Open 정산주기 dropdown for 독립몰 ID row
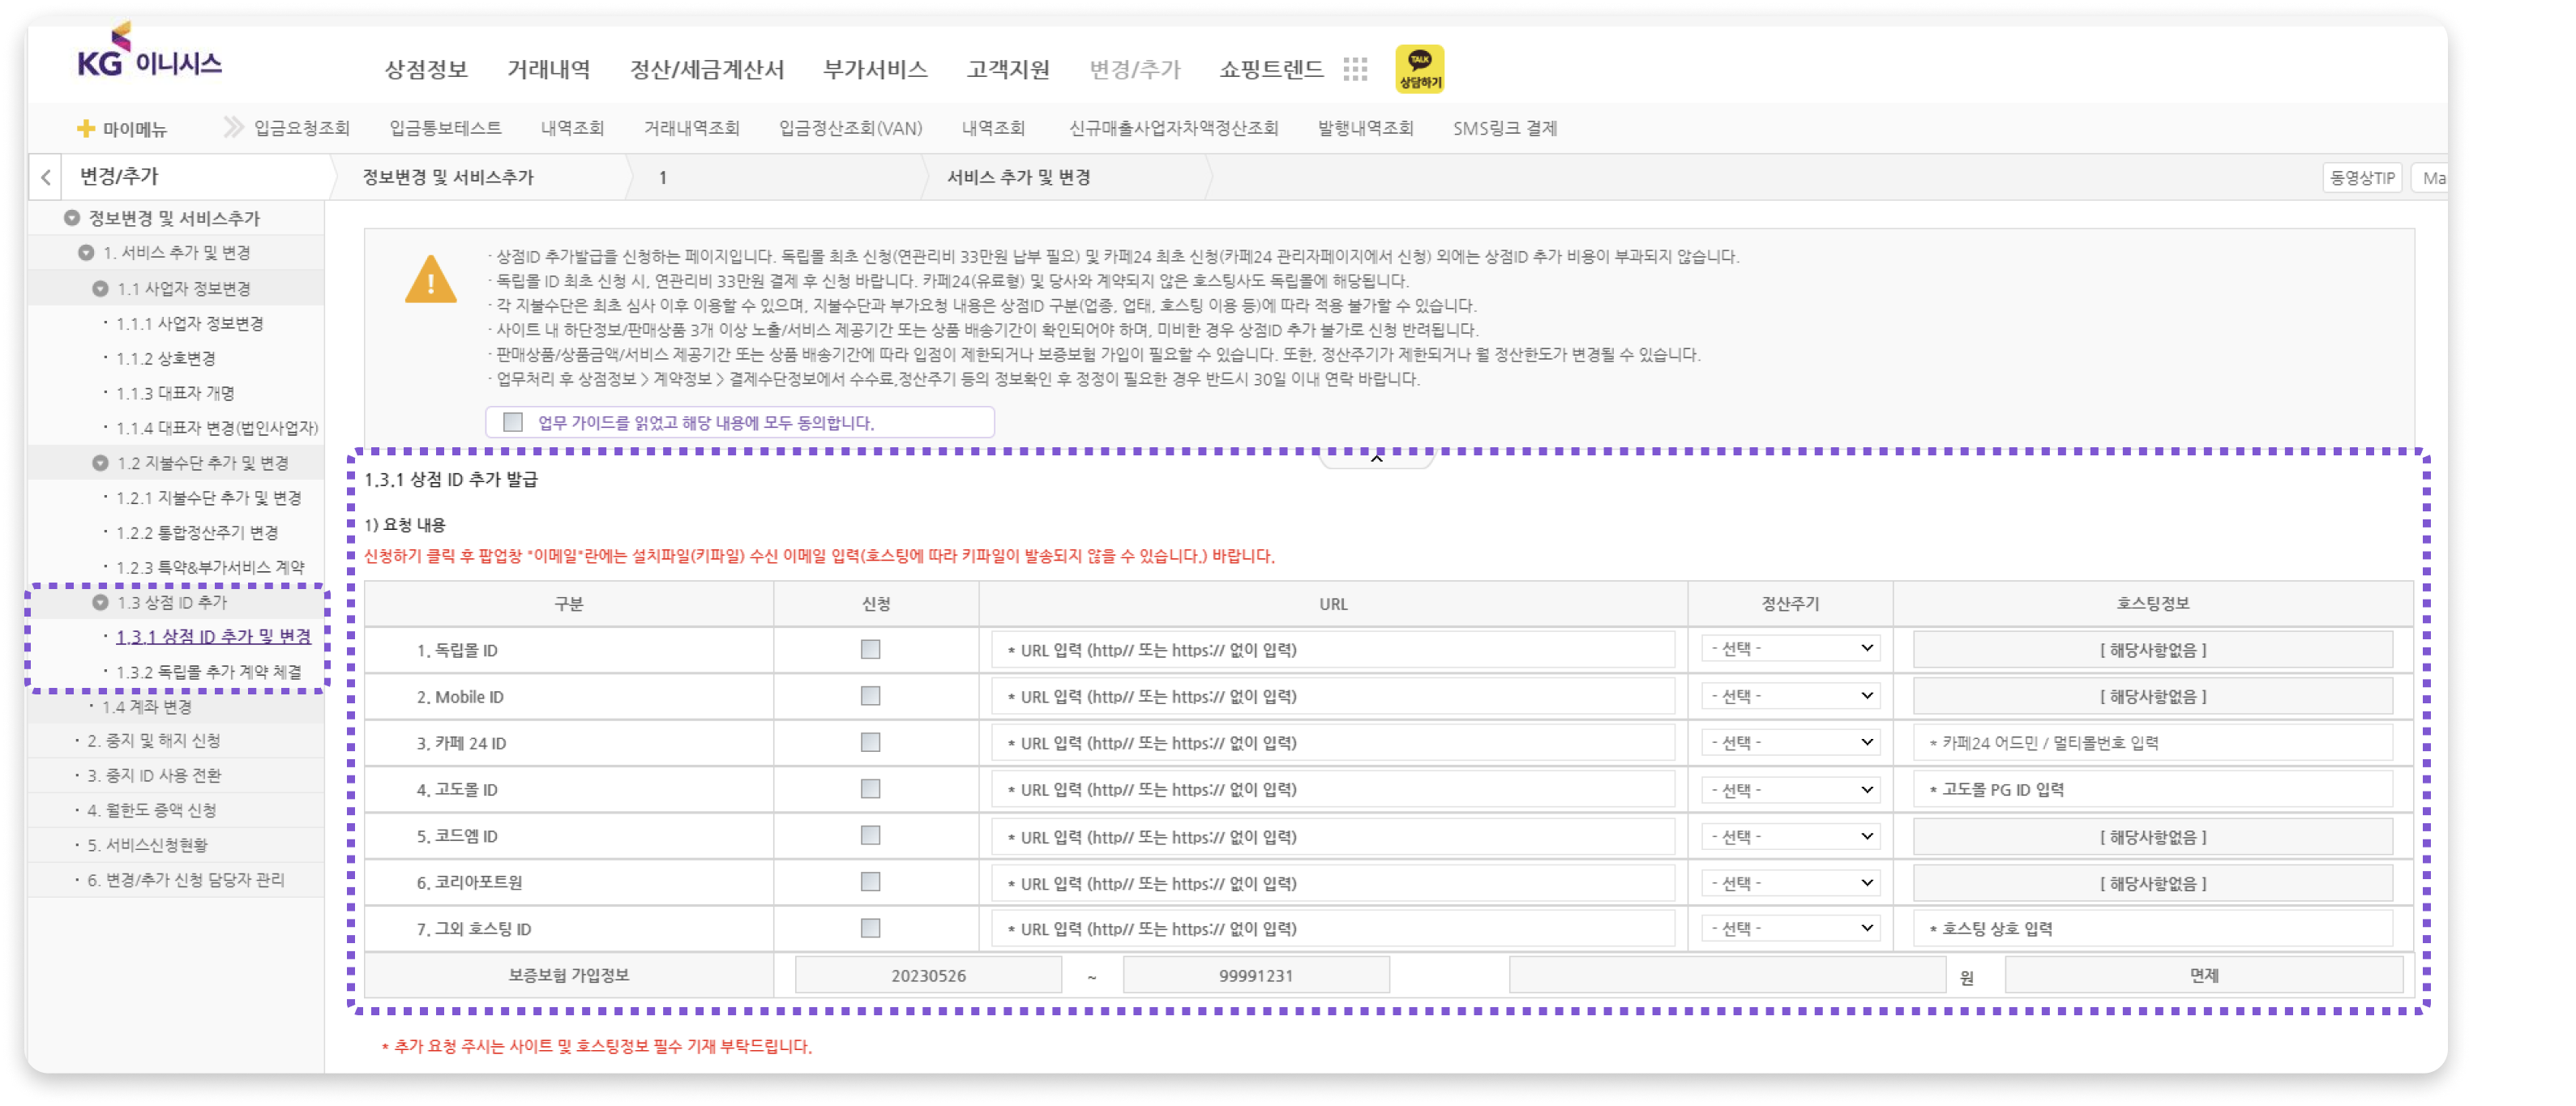Viewport: 2576px width, 1106px height. (x=1790, y=649)
